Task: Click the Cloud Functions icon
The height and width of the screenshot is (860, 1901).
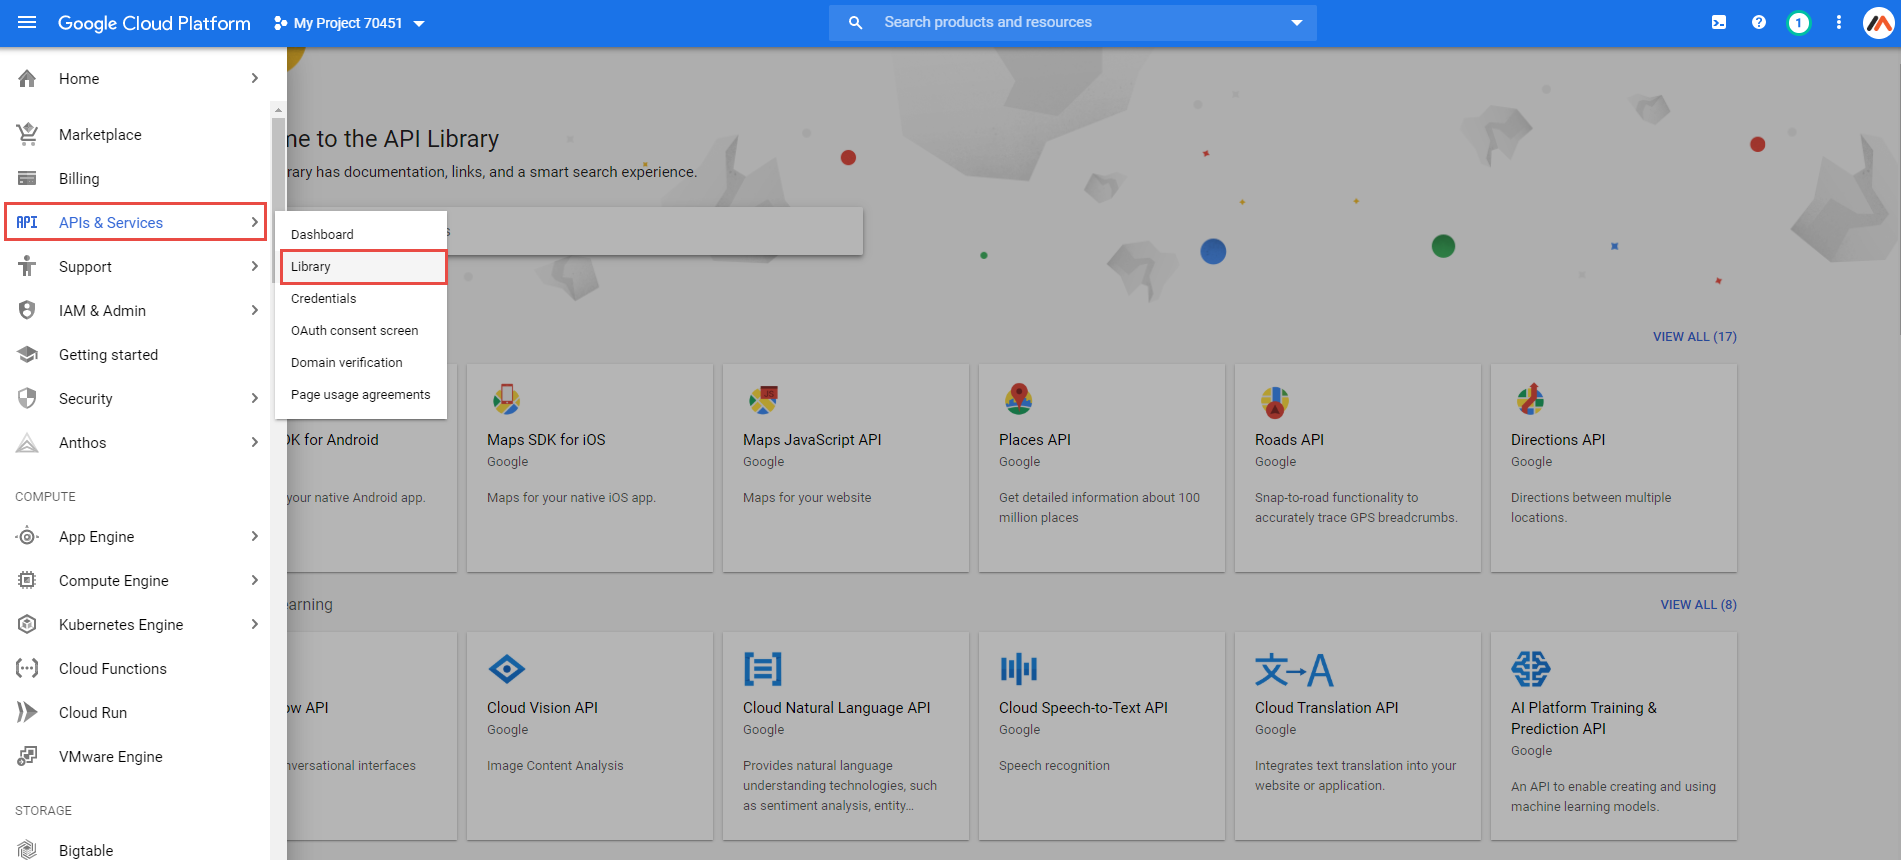Action: coord(27,668)
